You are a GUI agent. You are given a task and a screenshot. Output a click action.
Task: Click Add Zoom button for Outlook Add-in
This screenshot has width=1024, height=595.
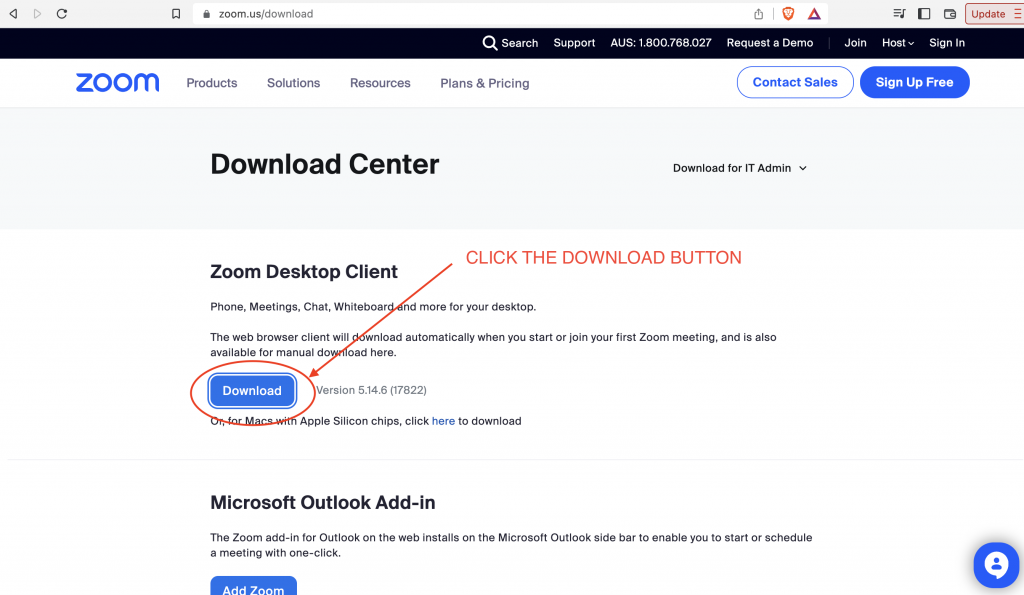(253, 586)
